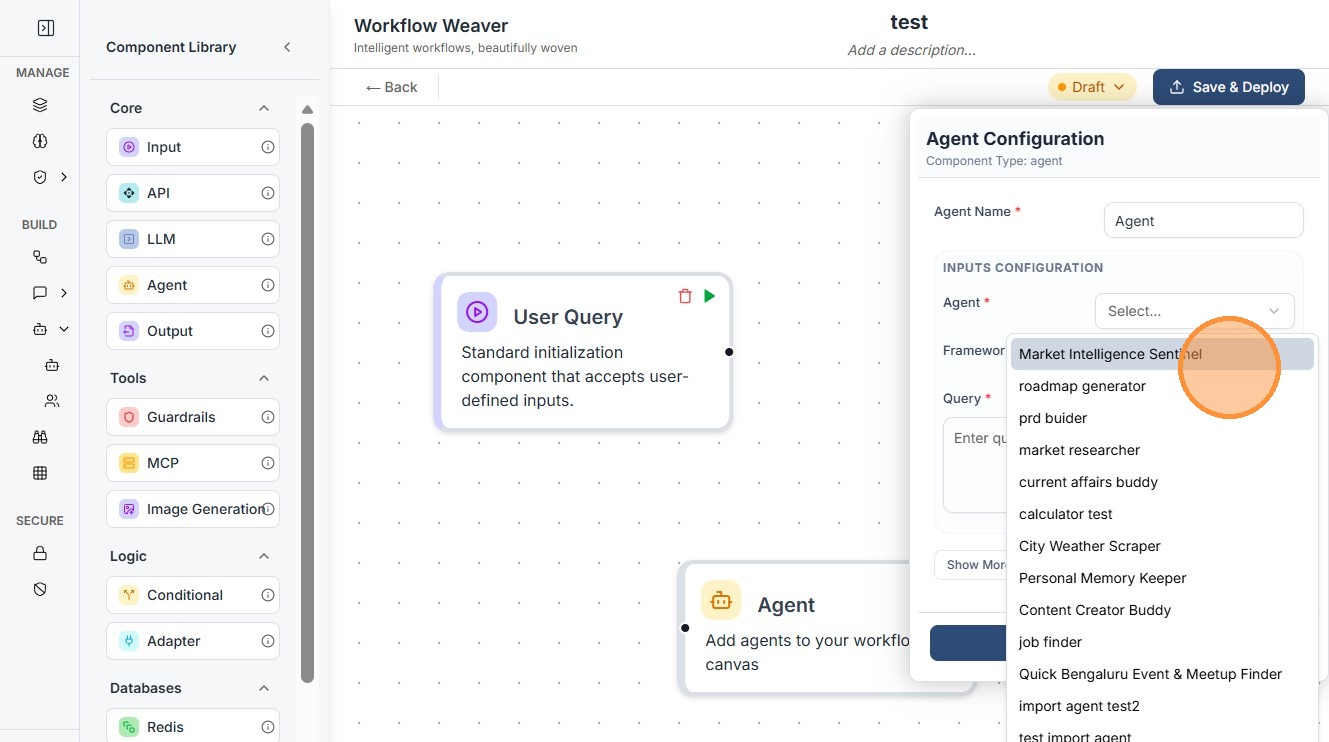Click the red delete icon on User Query node
Screen dimensions: 1329x742
[685, 296]
